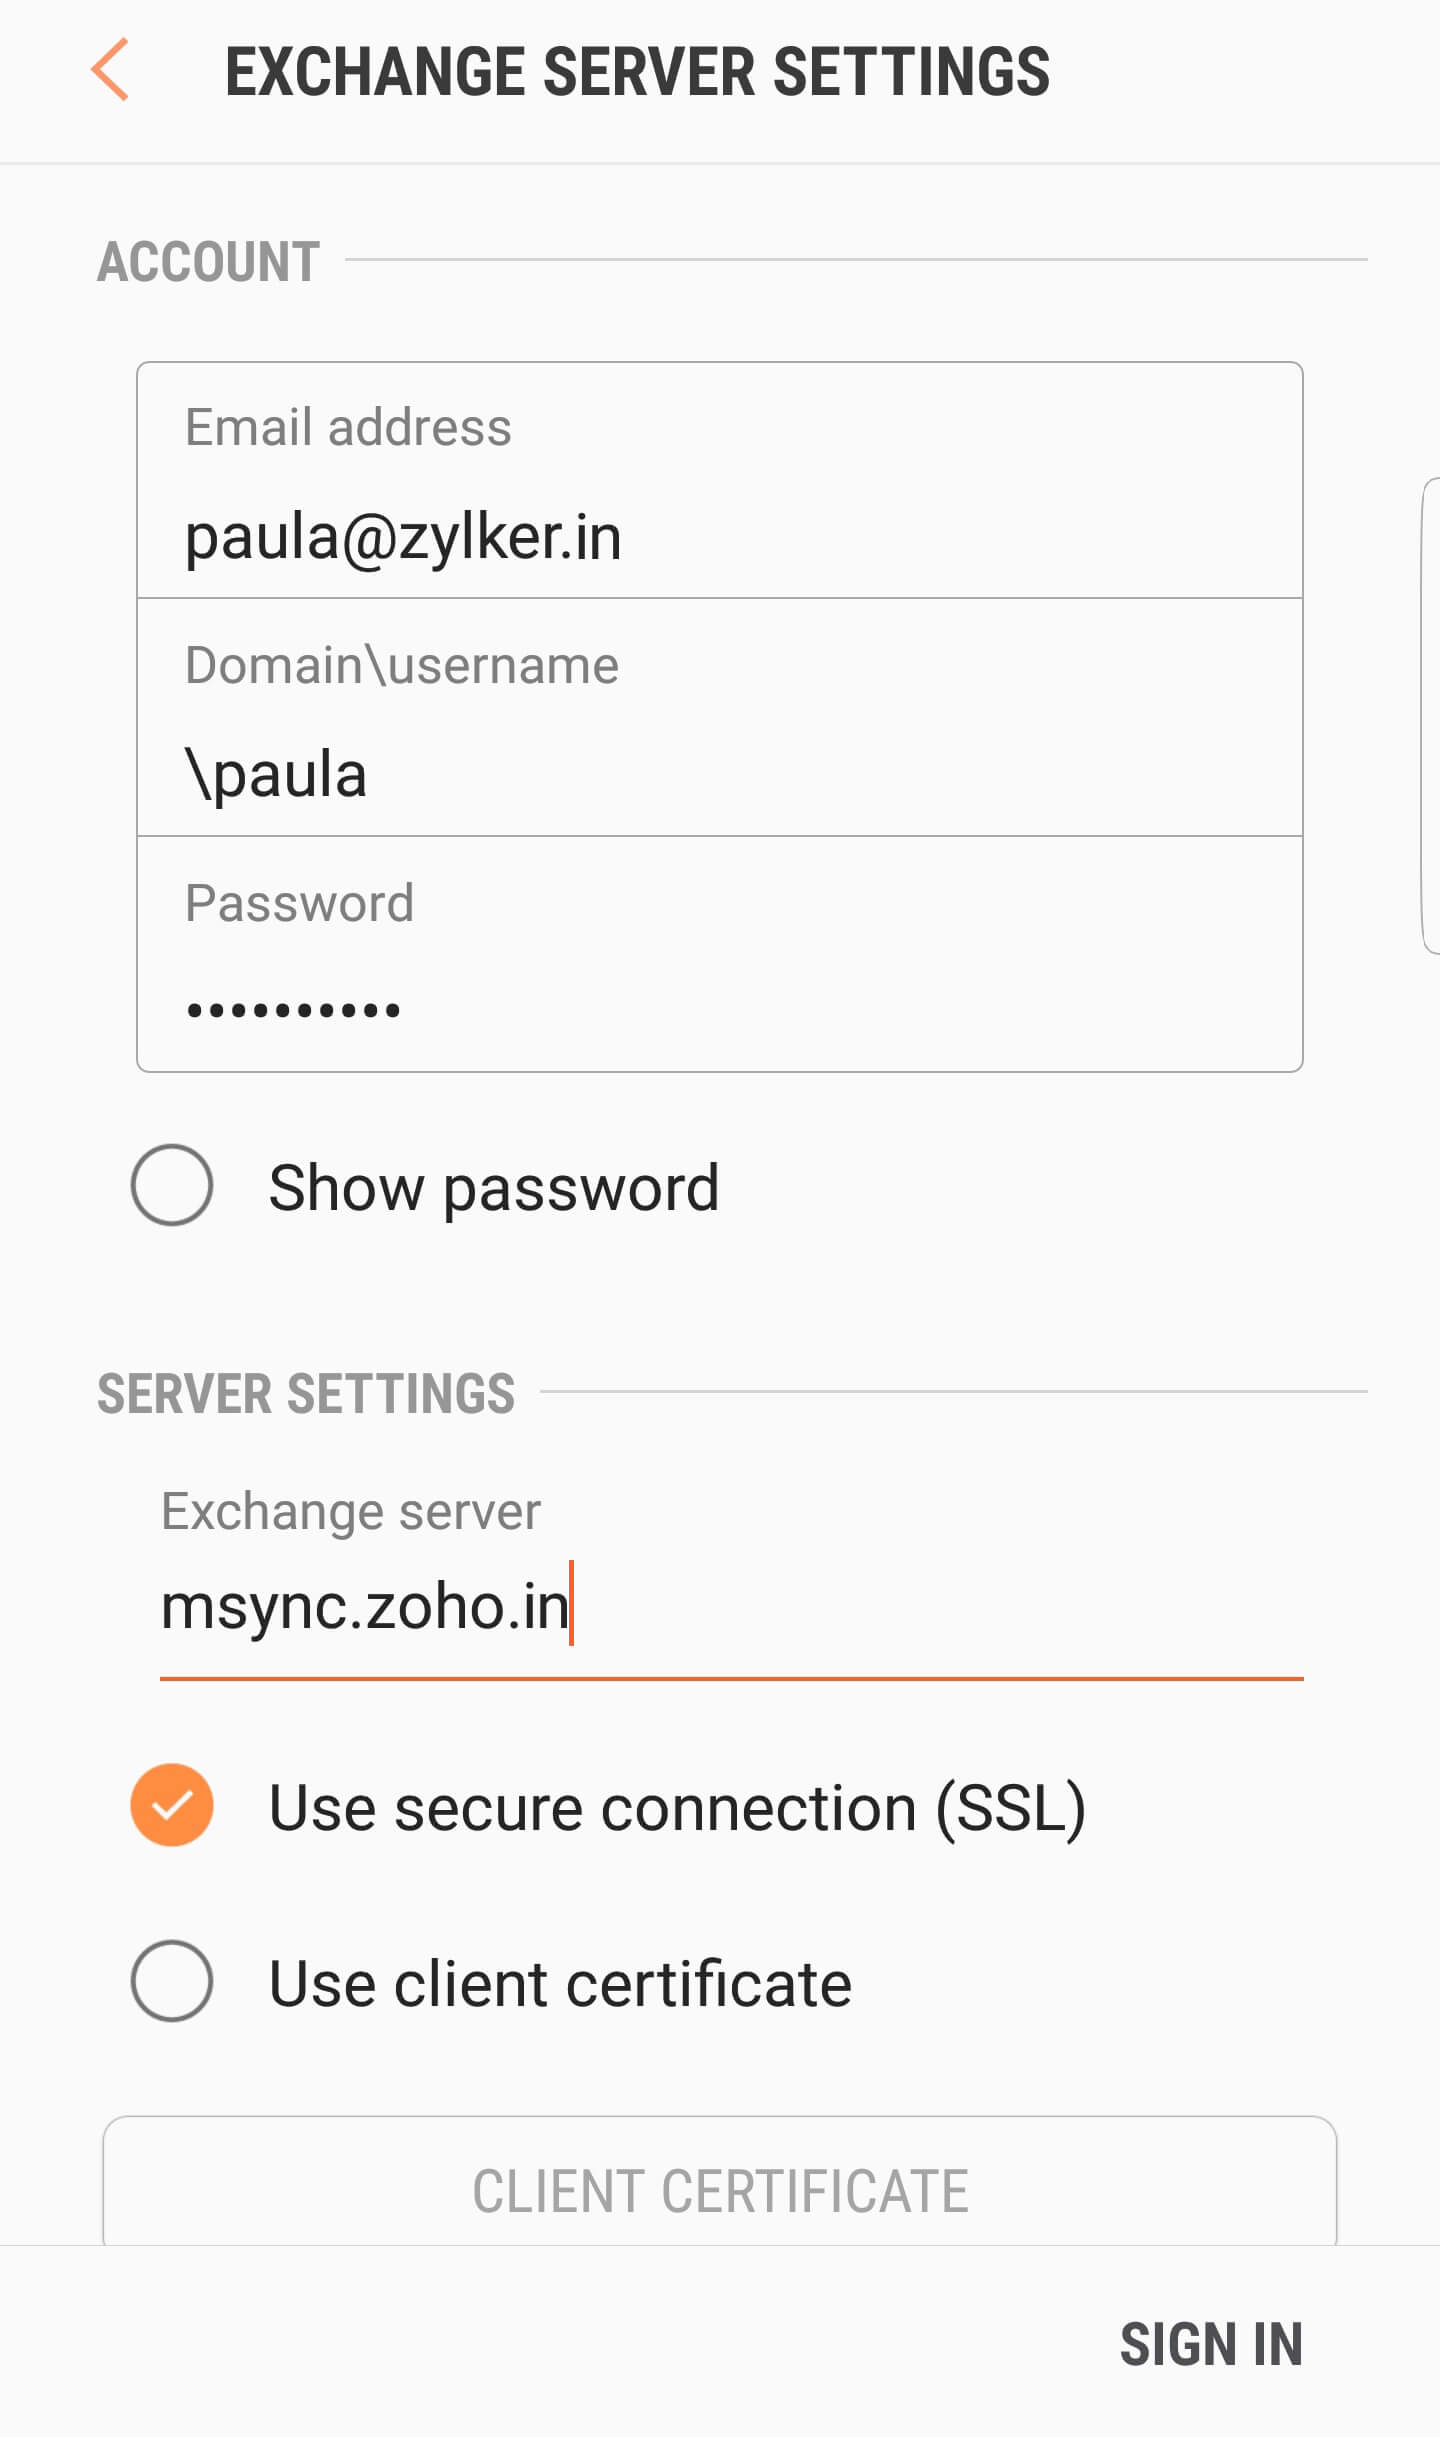Go back using the orange arrow
This screenshot has width=1445, height=2437.
110,70
